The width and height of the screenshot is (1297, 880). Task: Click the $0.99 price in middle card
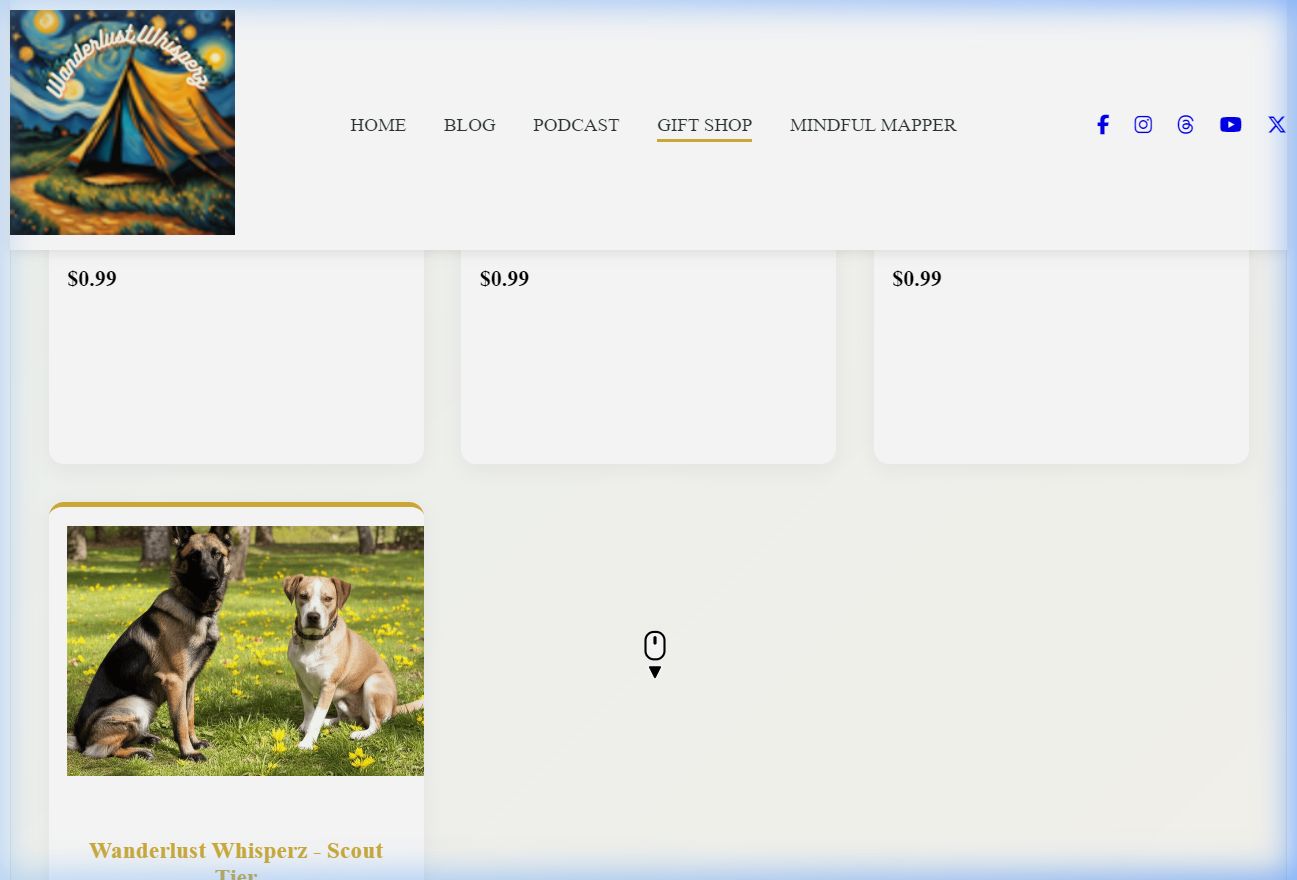click(x=504, y=279)
